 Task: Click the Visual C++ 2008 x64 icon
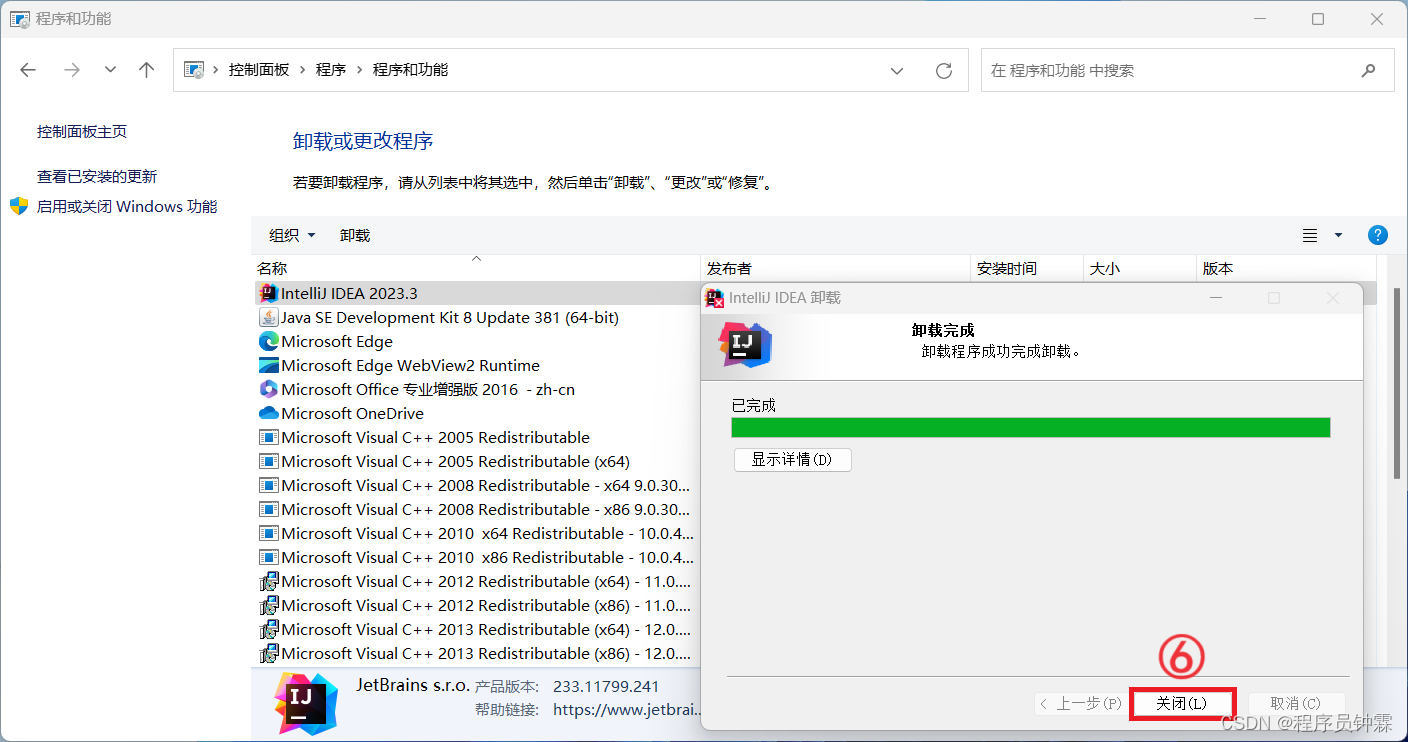(268, 485)
